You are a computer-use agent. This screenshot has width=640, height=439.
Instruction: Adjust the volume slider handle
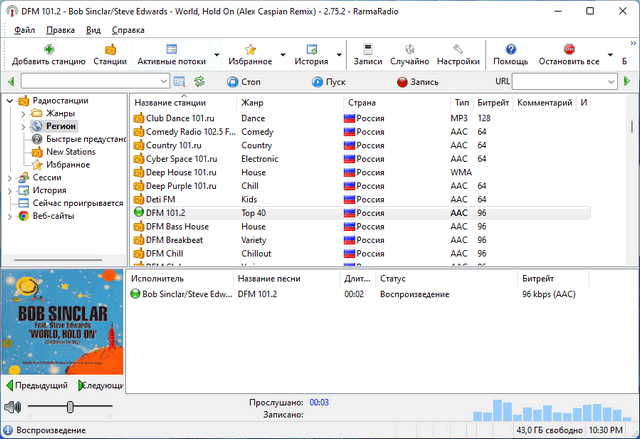[x=70, y=407]
